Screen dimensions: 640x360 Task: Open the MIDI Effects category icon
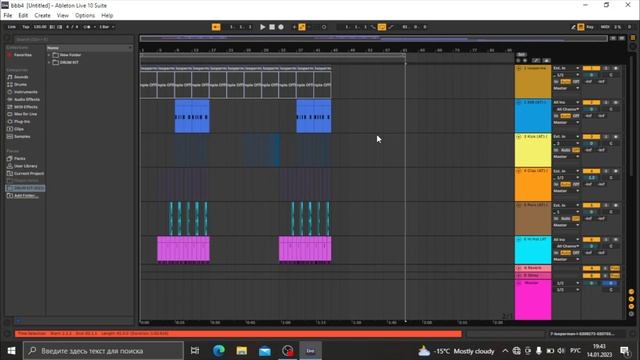click(x=10, y=107)
